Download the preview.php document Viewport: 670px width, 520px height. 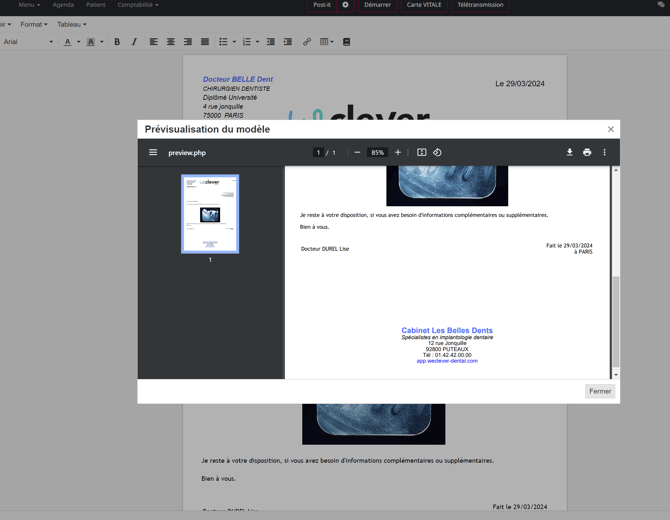point(569,153)
